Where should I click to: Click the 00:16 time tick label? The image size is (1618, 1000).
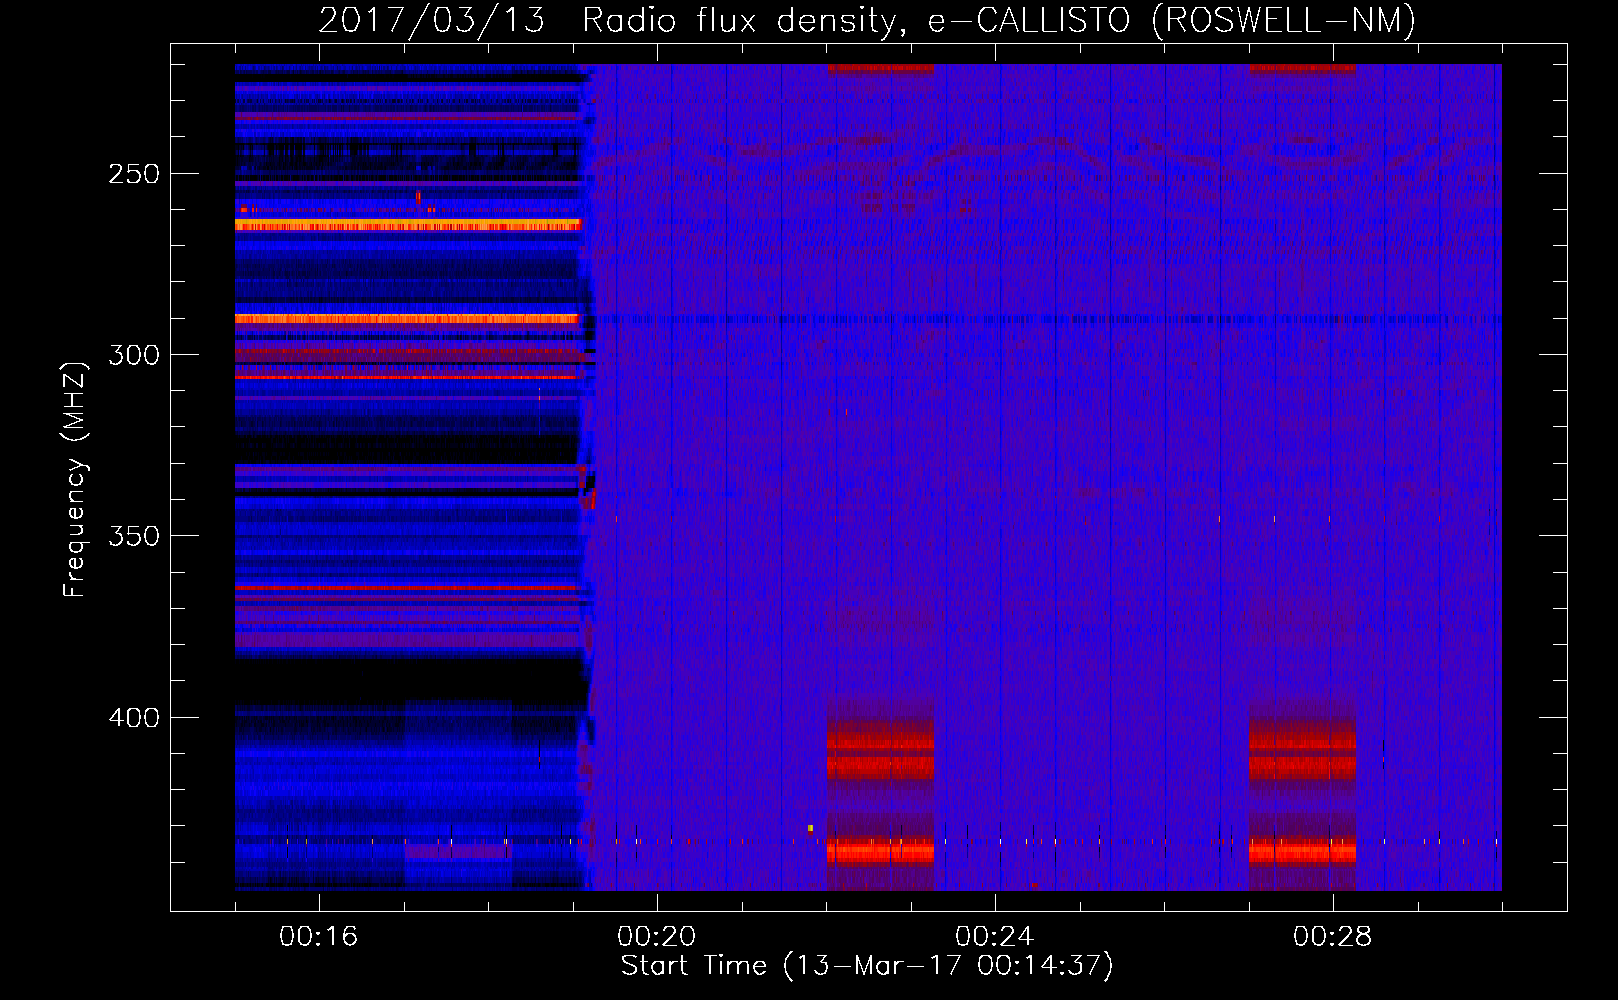(x=319, y=937)
